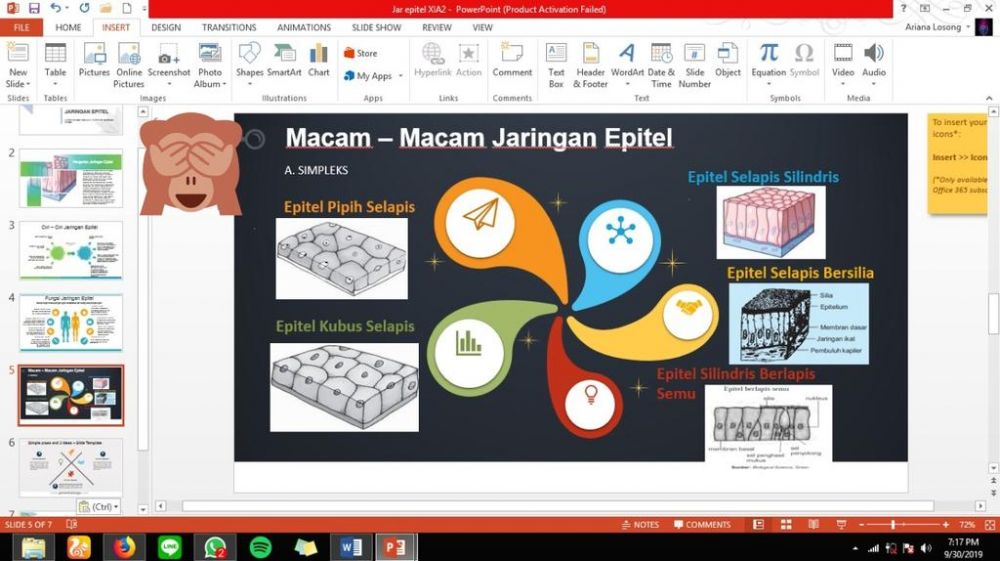Click thumbnail panel scroll-down arrow

click(x=143, y=509)
